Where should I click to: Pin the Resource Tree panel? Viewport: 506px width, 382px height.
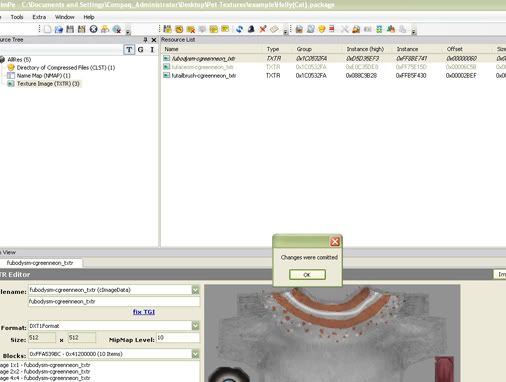[145, 40]
